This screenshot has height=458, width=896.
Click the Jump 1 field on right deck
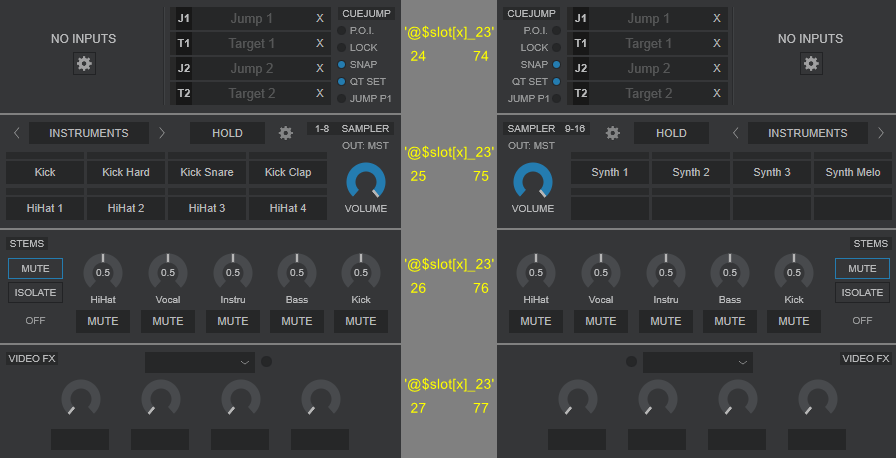click(x=645, y=19)
